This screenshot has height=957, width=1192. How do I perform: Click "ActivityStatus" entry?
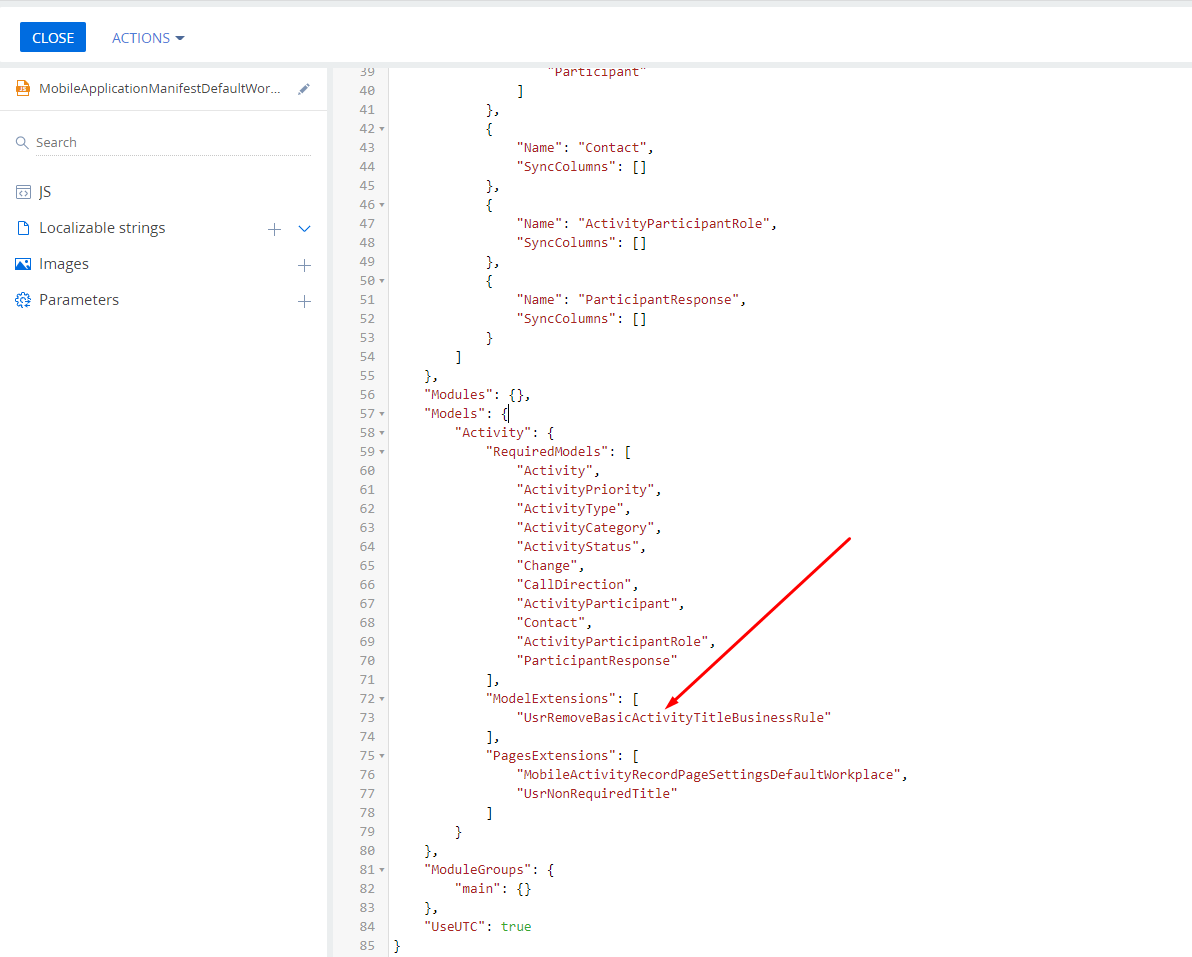point(577,547)
